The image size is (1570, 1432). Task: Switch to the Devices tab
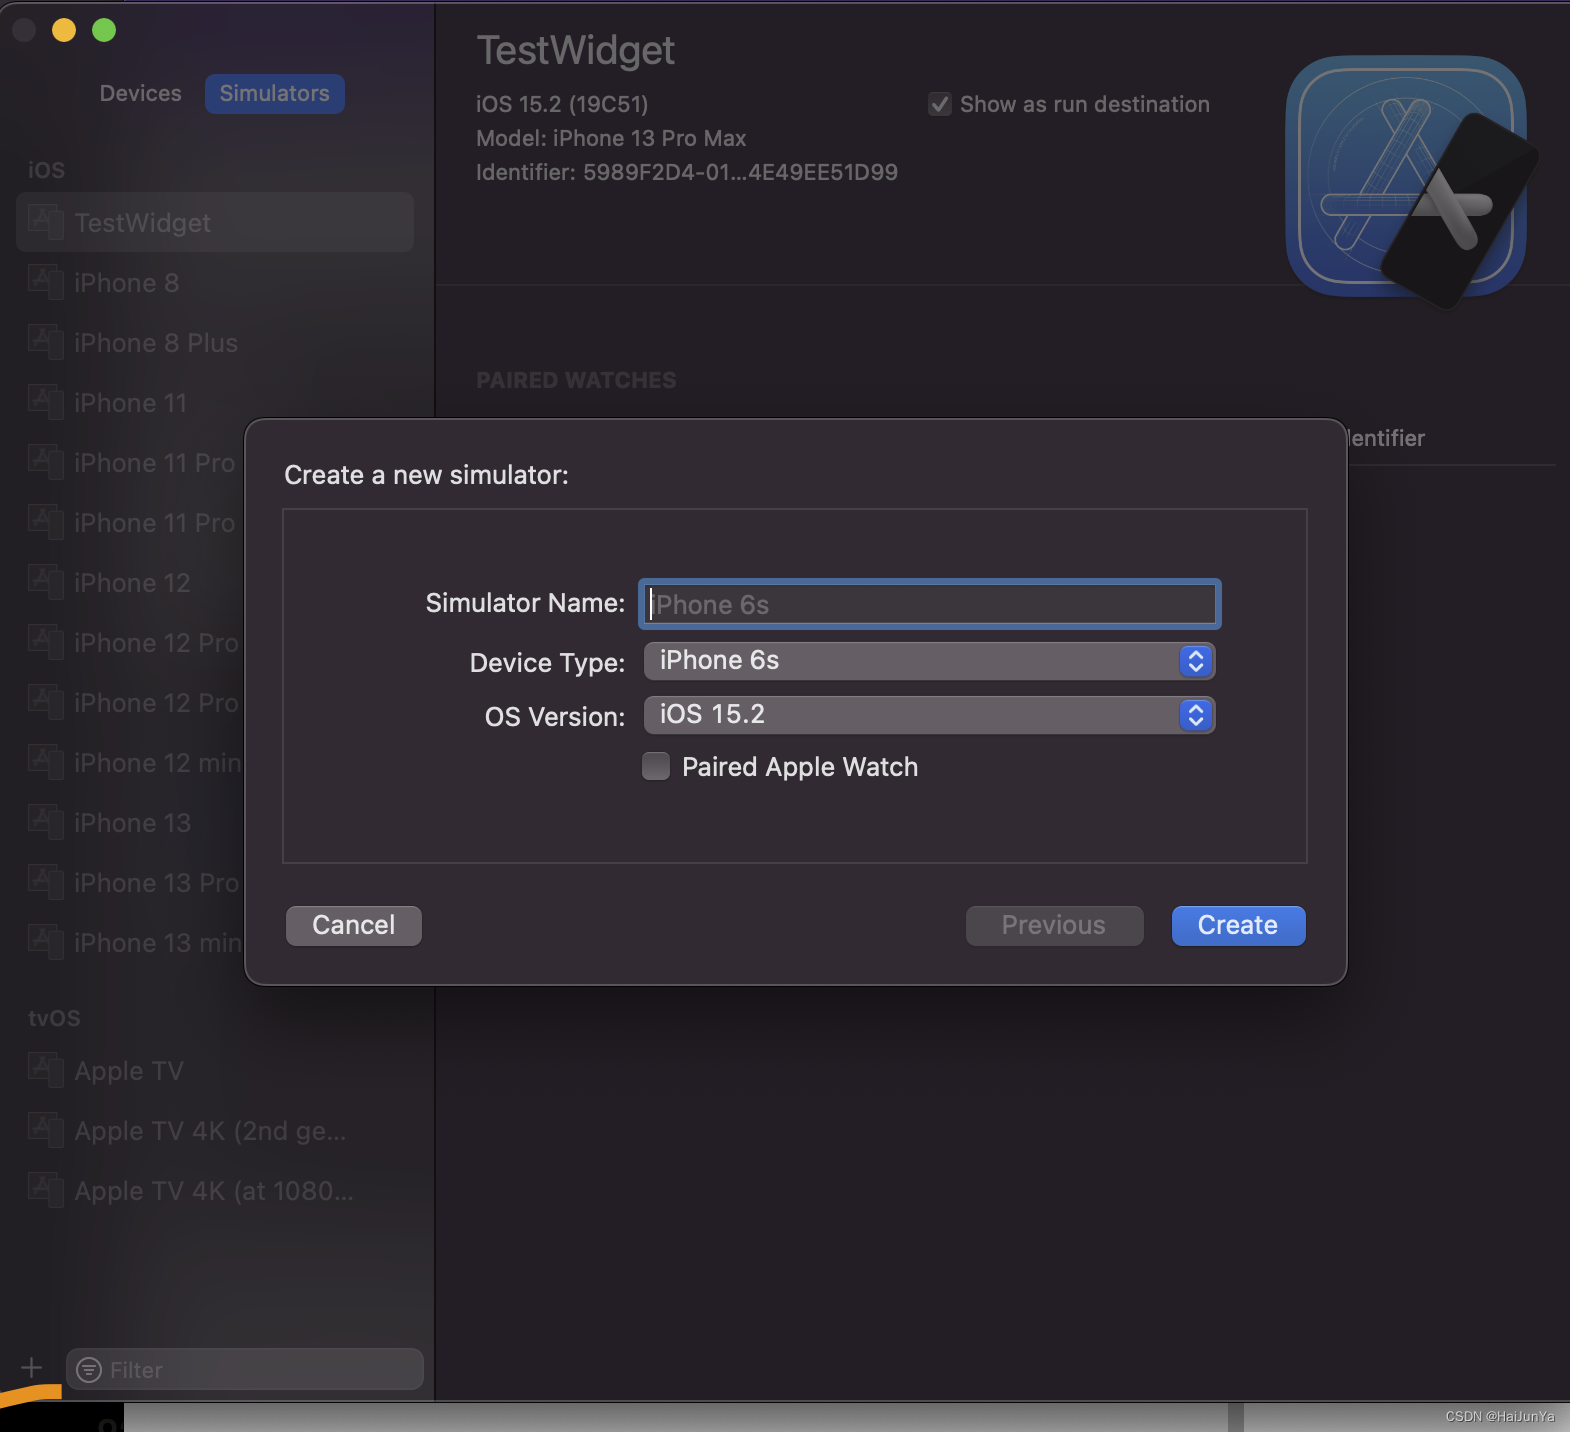coord(141,93)
